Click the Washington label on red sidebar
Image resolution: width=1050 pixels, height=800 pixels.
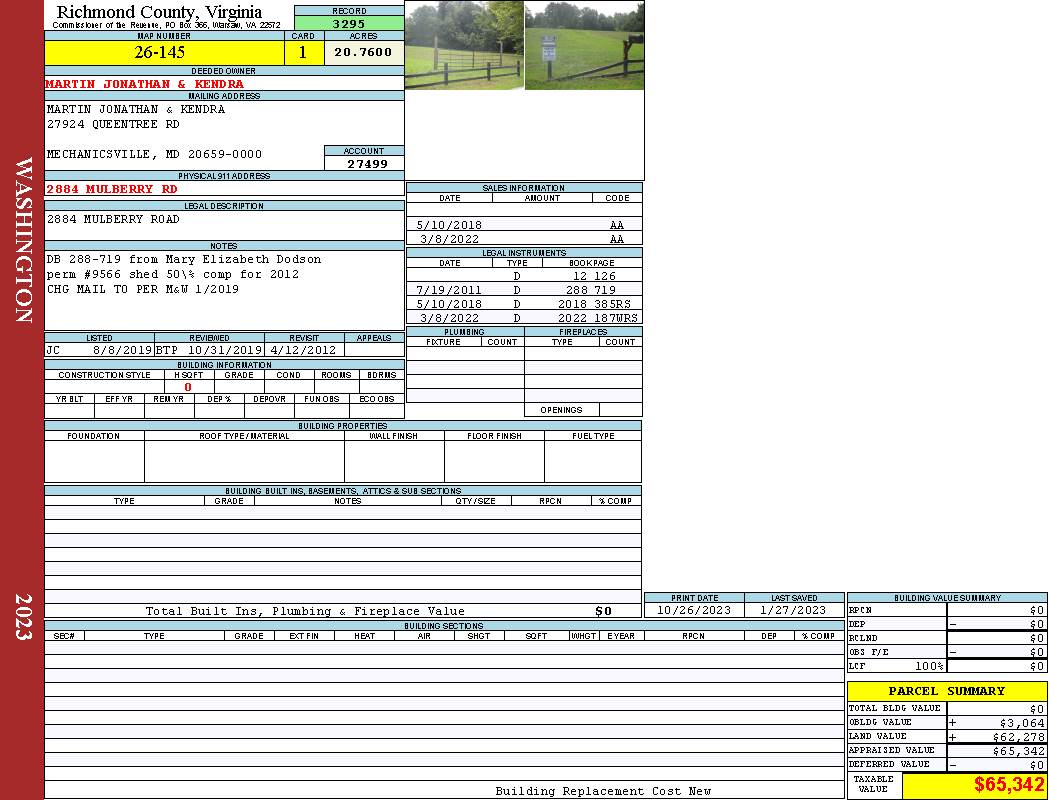23,240
